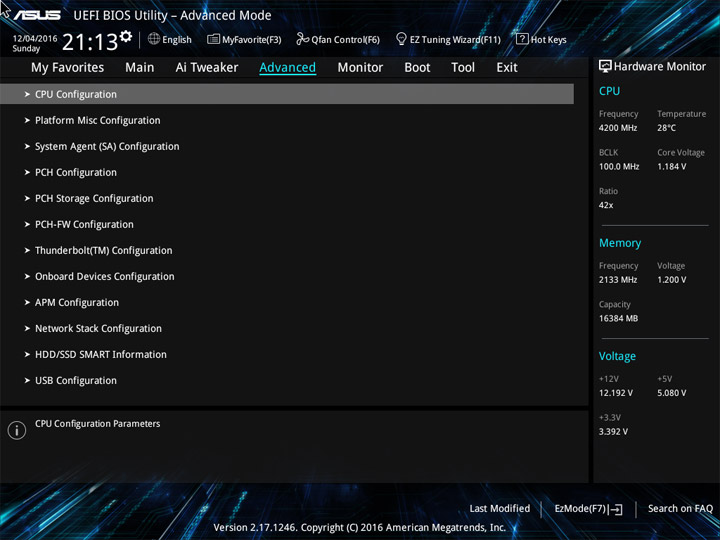This screenshot has width=720, height=540.
Task: Click the EZ Tuning Wizard lightbulb icon
Action: pos(401,39)
